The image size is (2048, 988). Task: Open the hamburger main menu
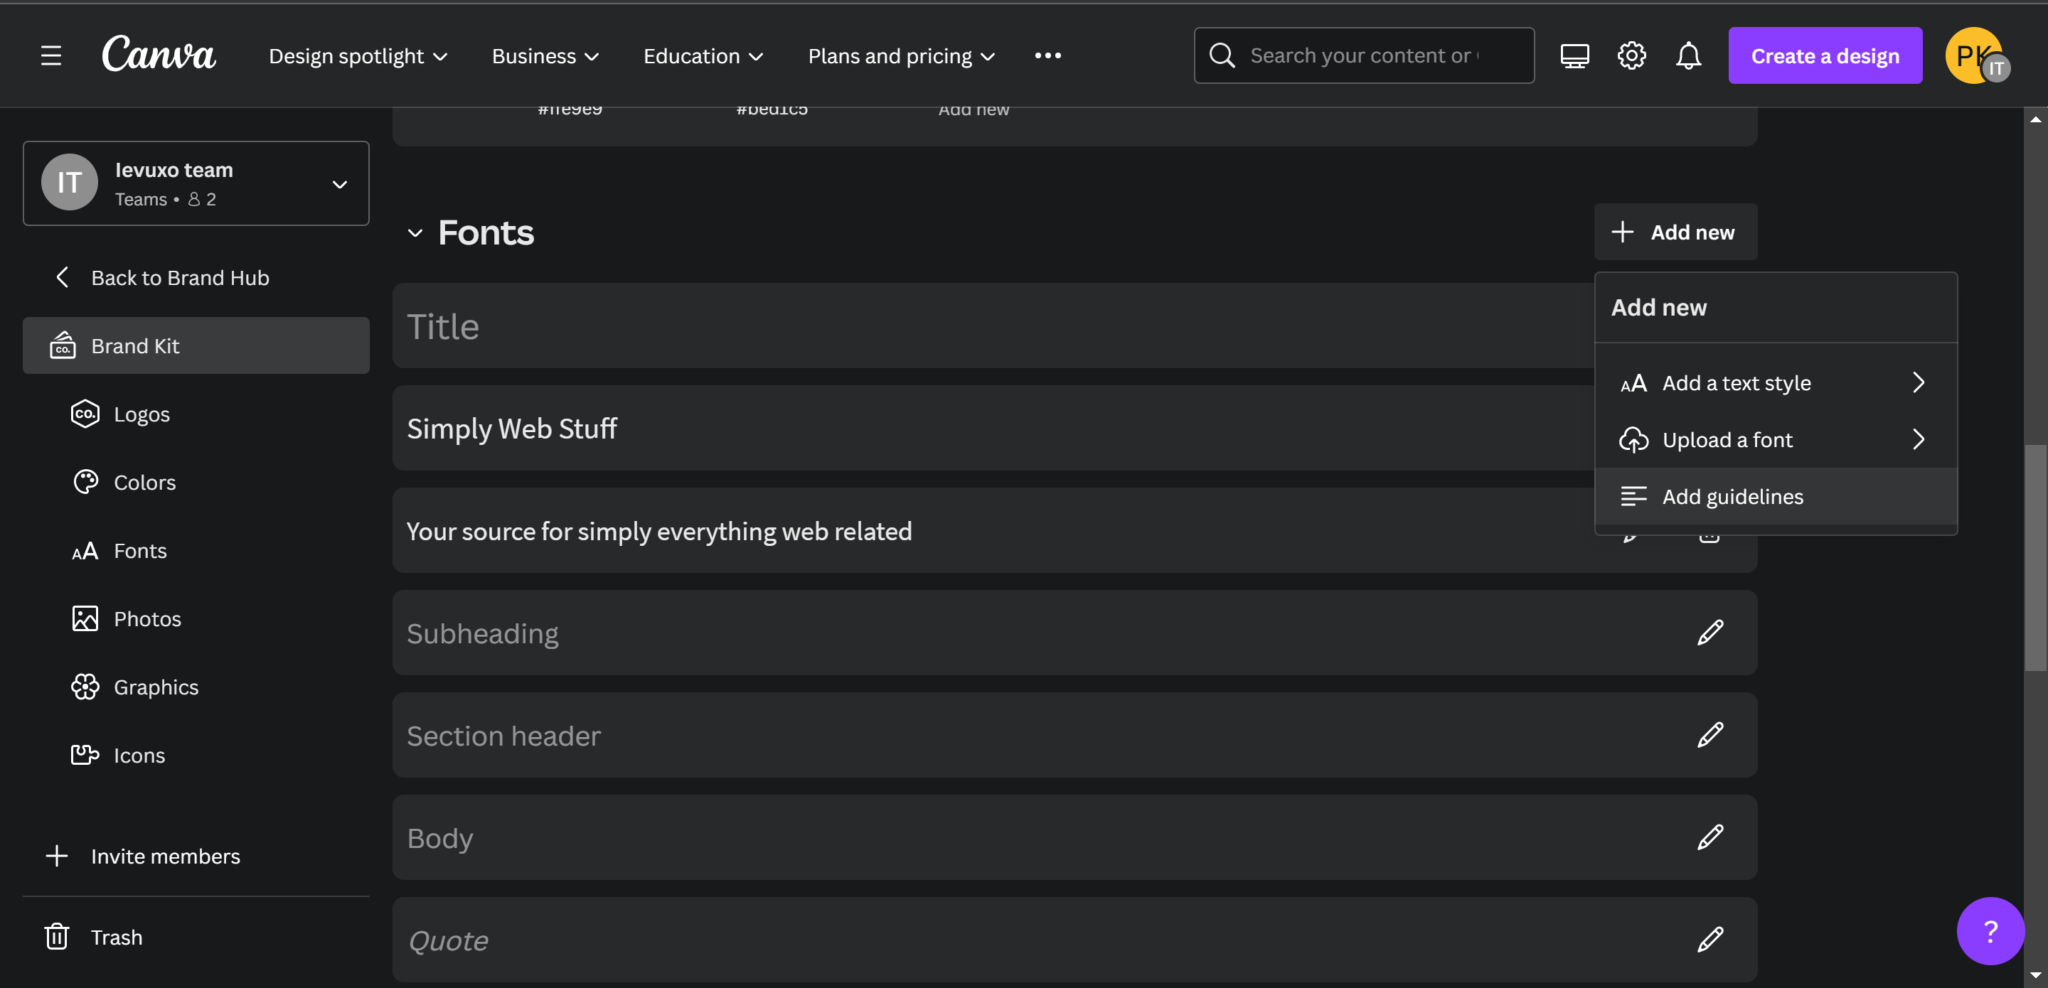pos(51,56)
